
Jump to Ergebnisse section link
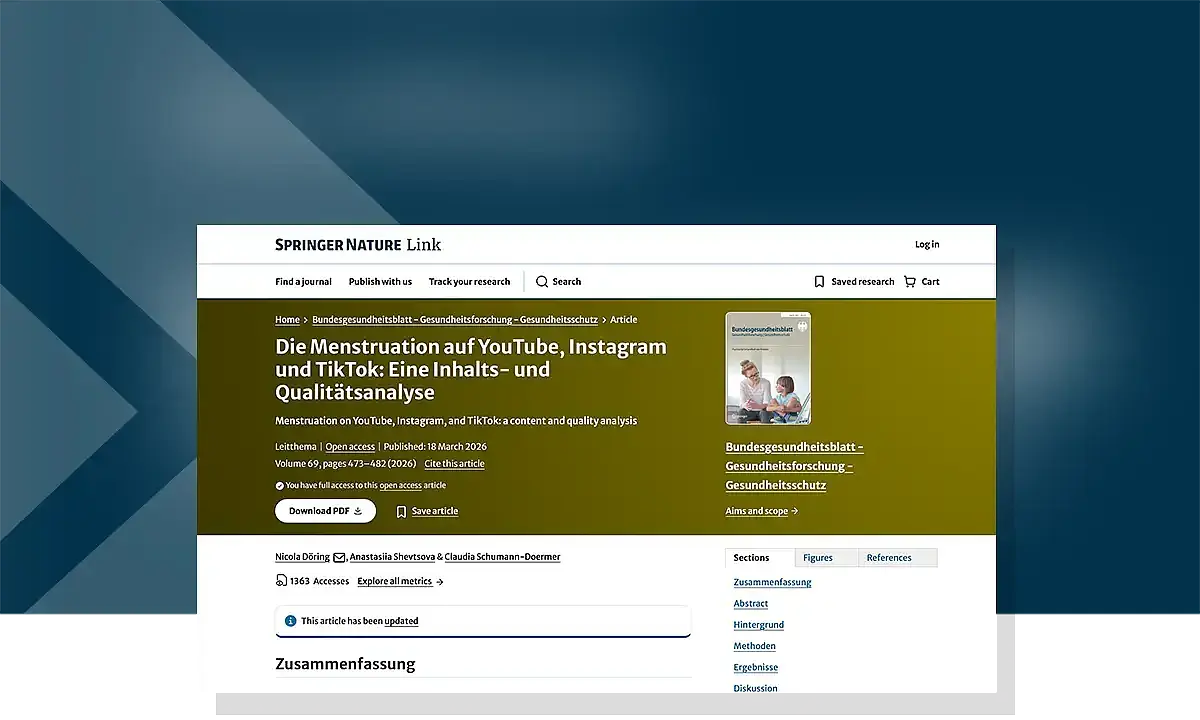tap(756, 667)
